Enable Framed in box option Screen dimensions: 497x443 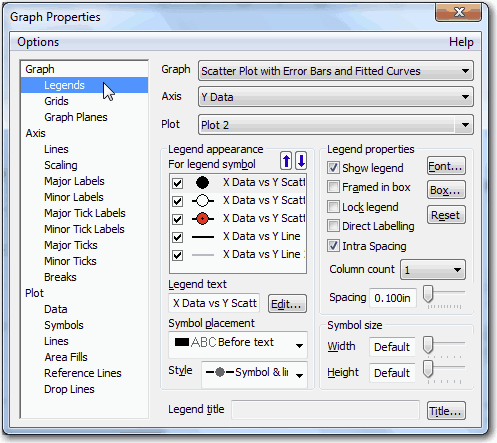333,187
